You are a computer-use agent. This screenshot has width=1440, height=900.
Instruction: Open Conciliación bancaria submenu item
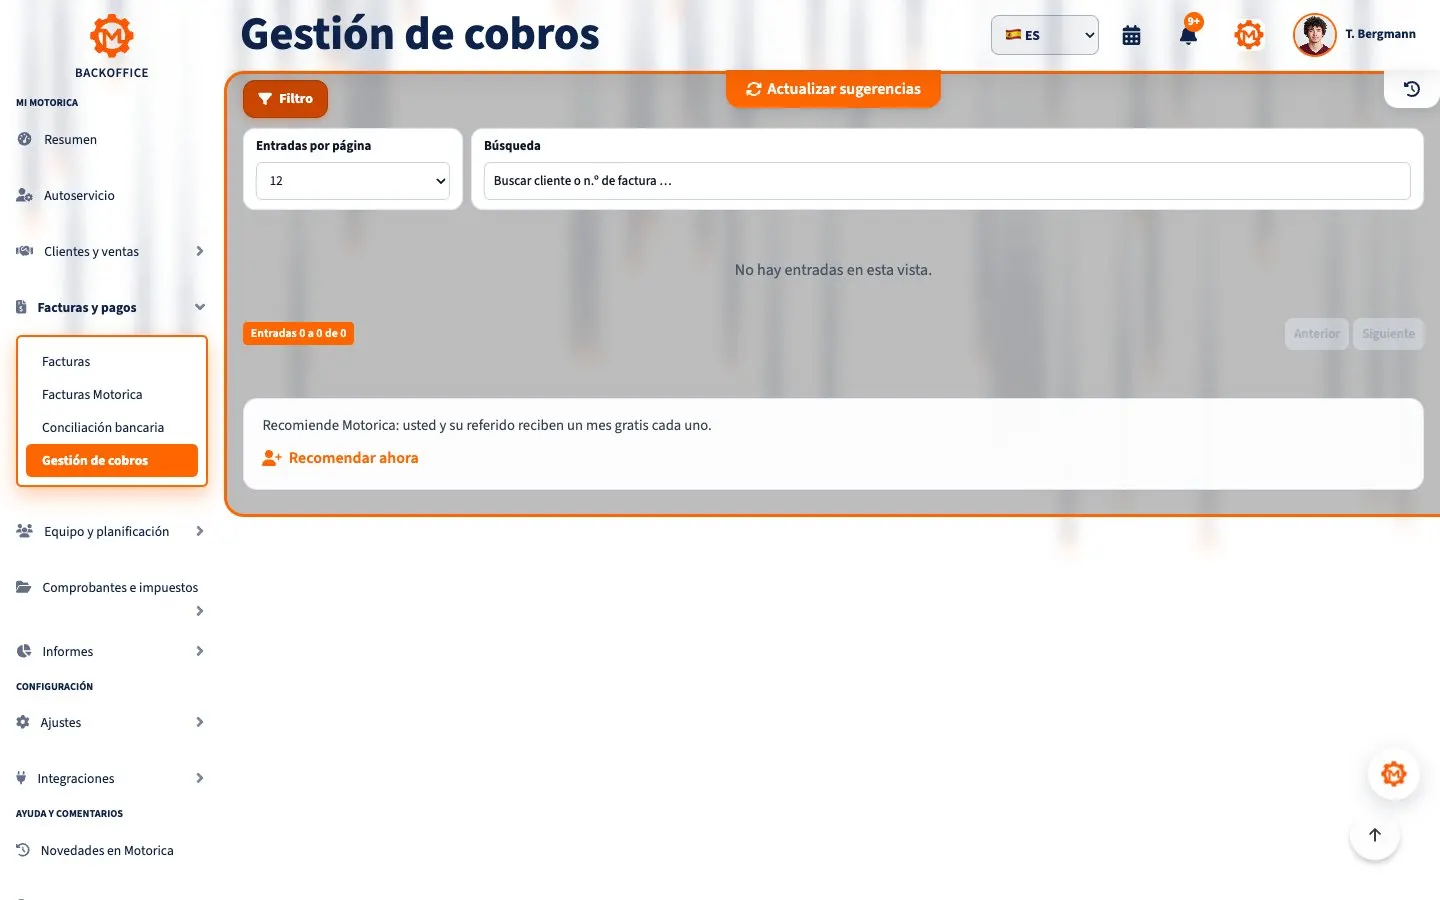[x=112, y=427]
